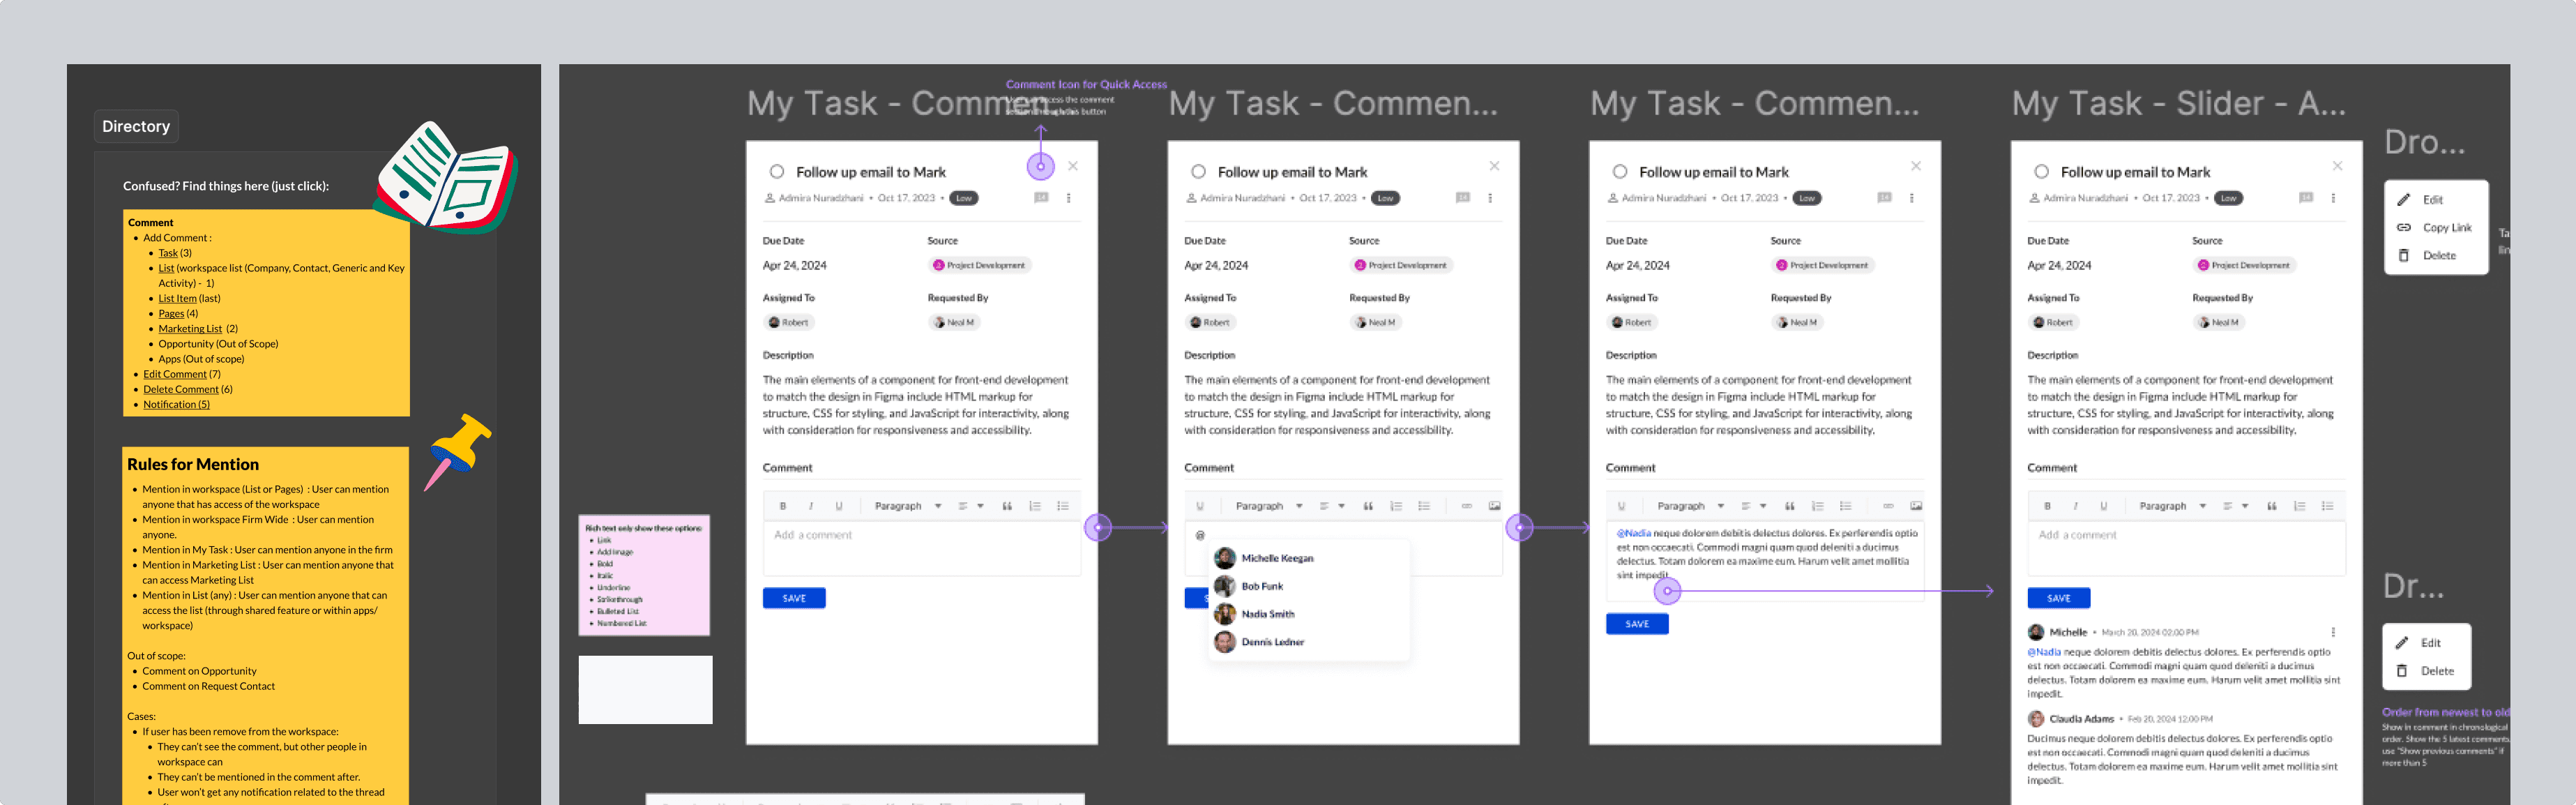
Task: Click Bold icon in Slider frame toolbar
Action: coord(2047,506)
